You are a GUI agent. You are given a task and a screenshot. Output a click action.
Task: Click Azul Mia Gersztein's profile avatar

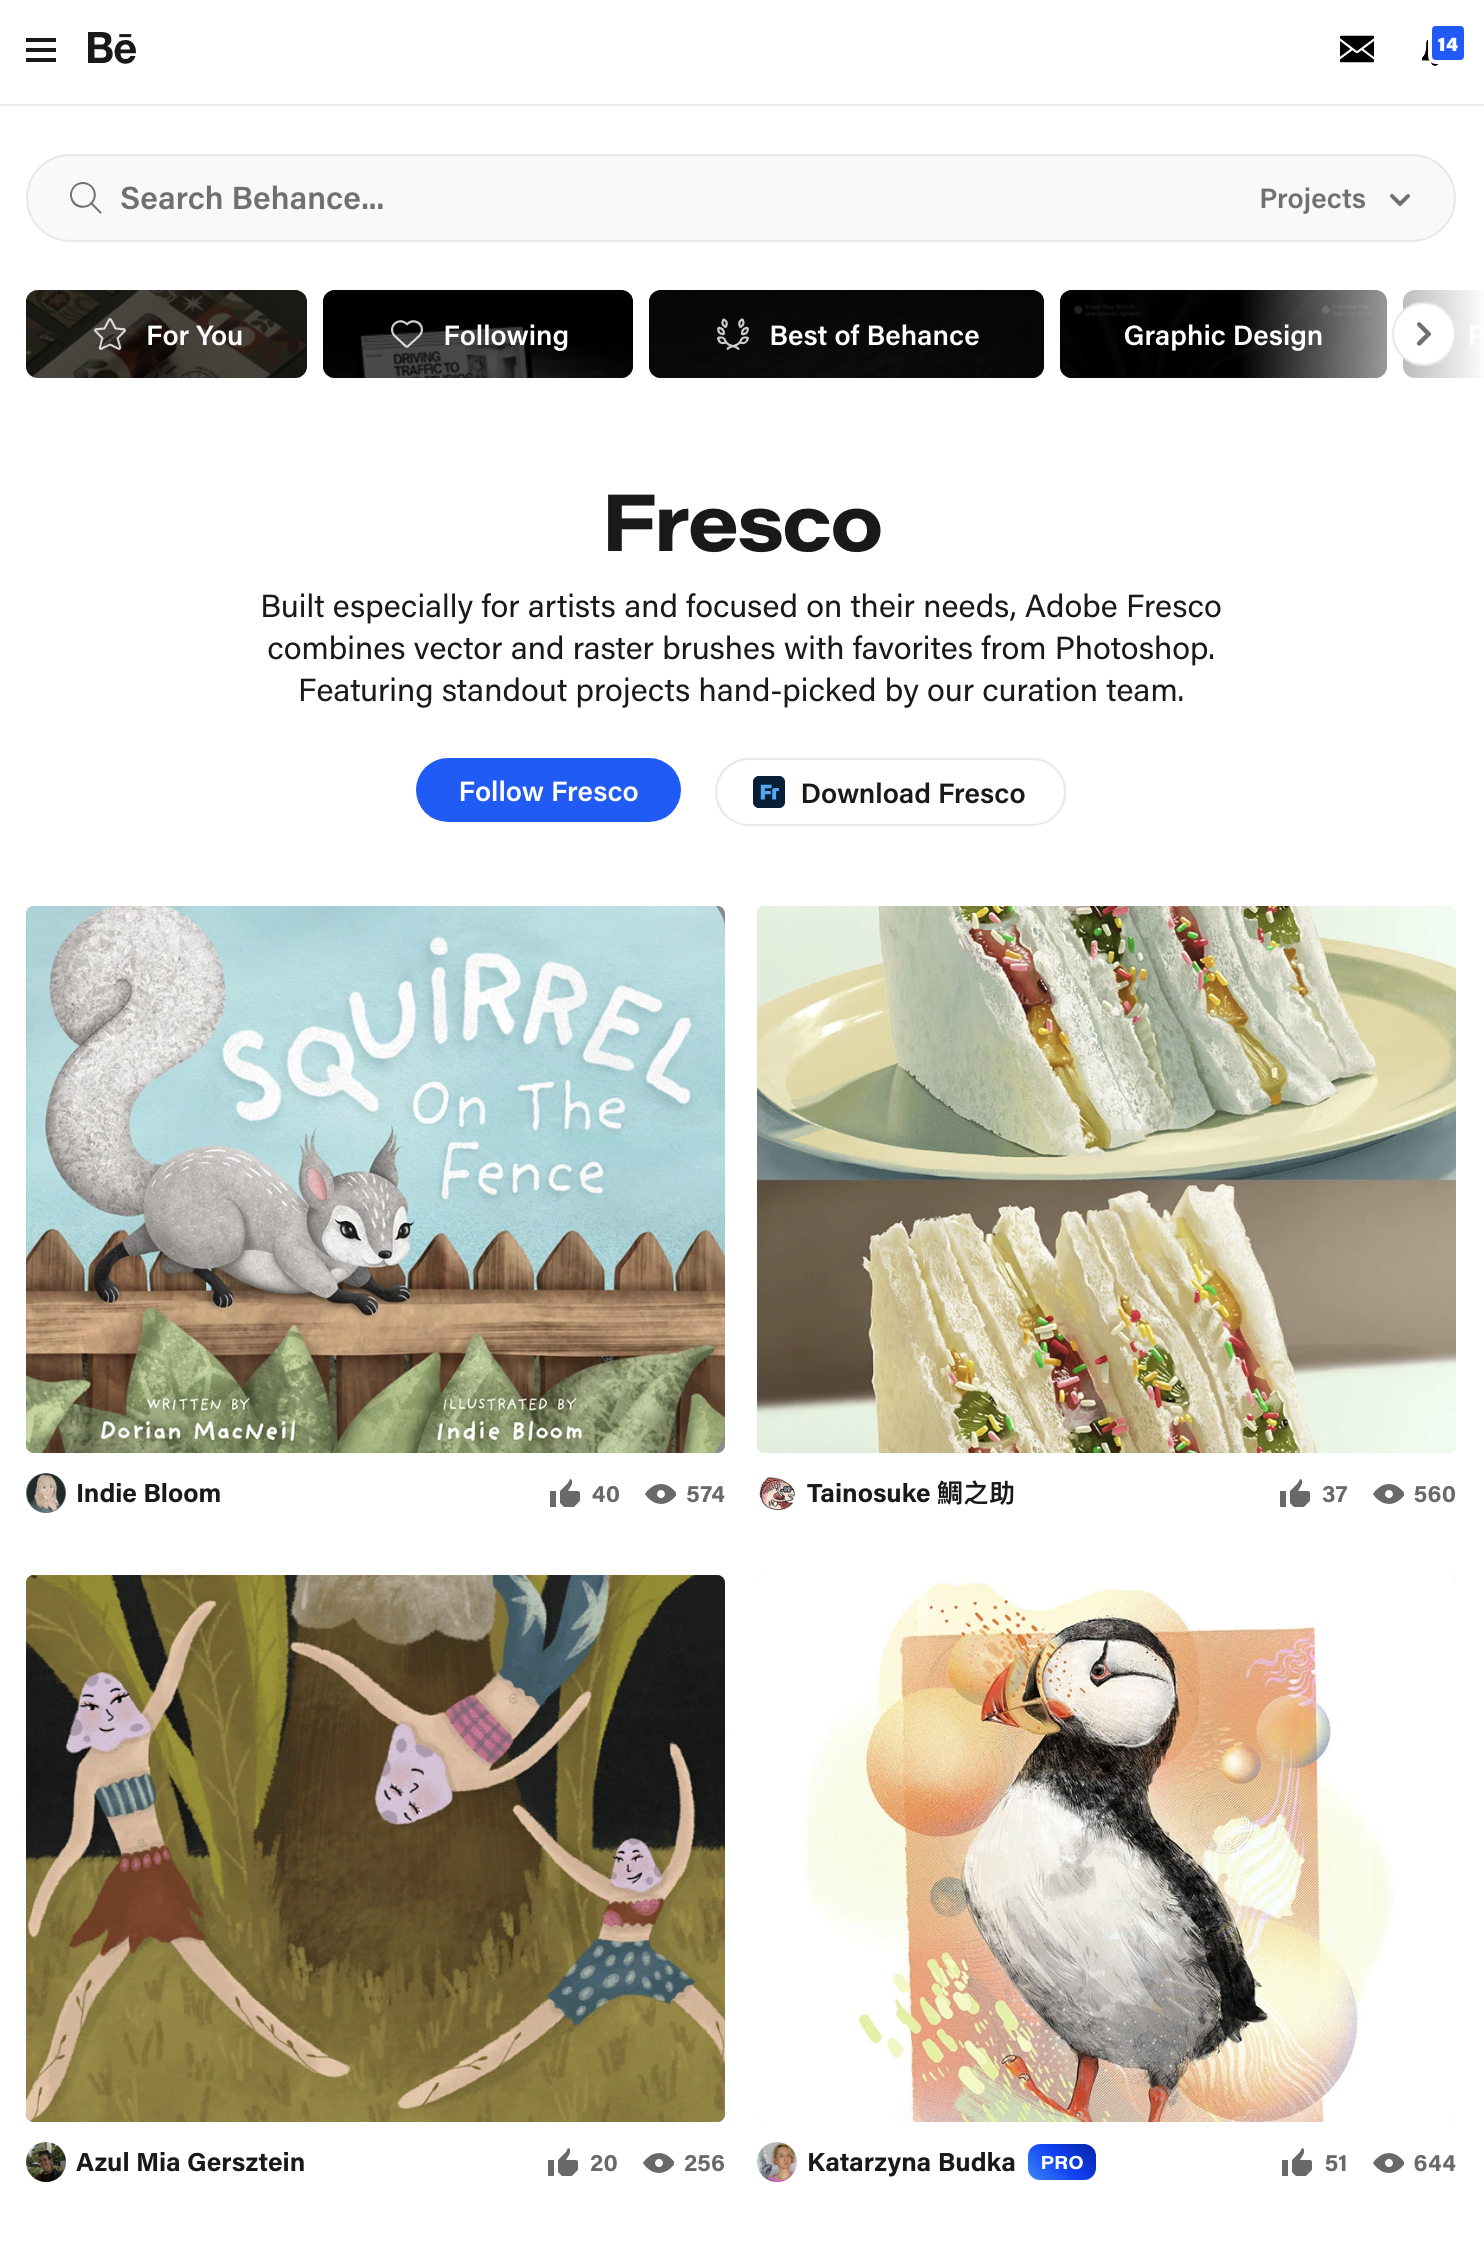pos(46,2162)
